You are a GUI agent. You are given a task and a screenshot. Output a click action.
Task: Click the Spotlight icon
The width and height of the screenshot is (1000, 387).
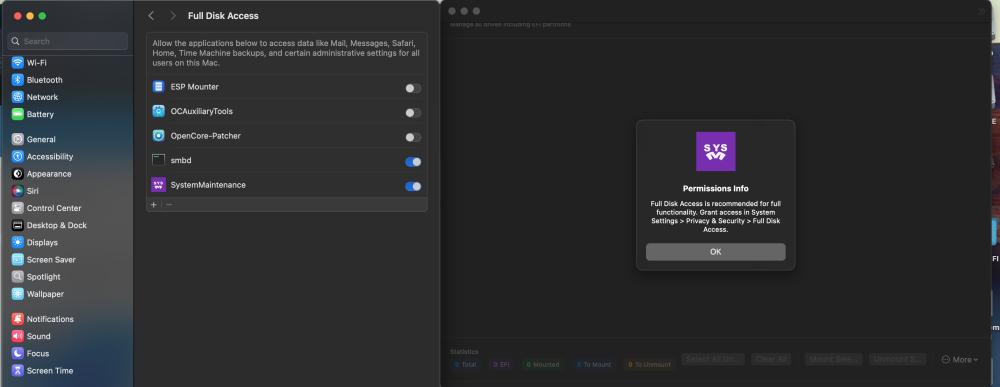click(17, 277)
